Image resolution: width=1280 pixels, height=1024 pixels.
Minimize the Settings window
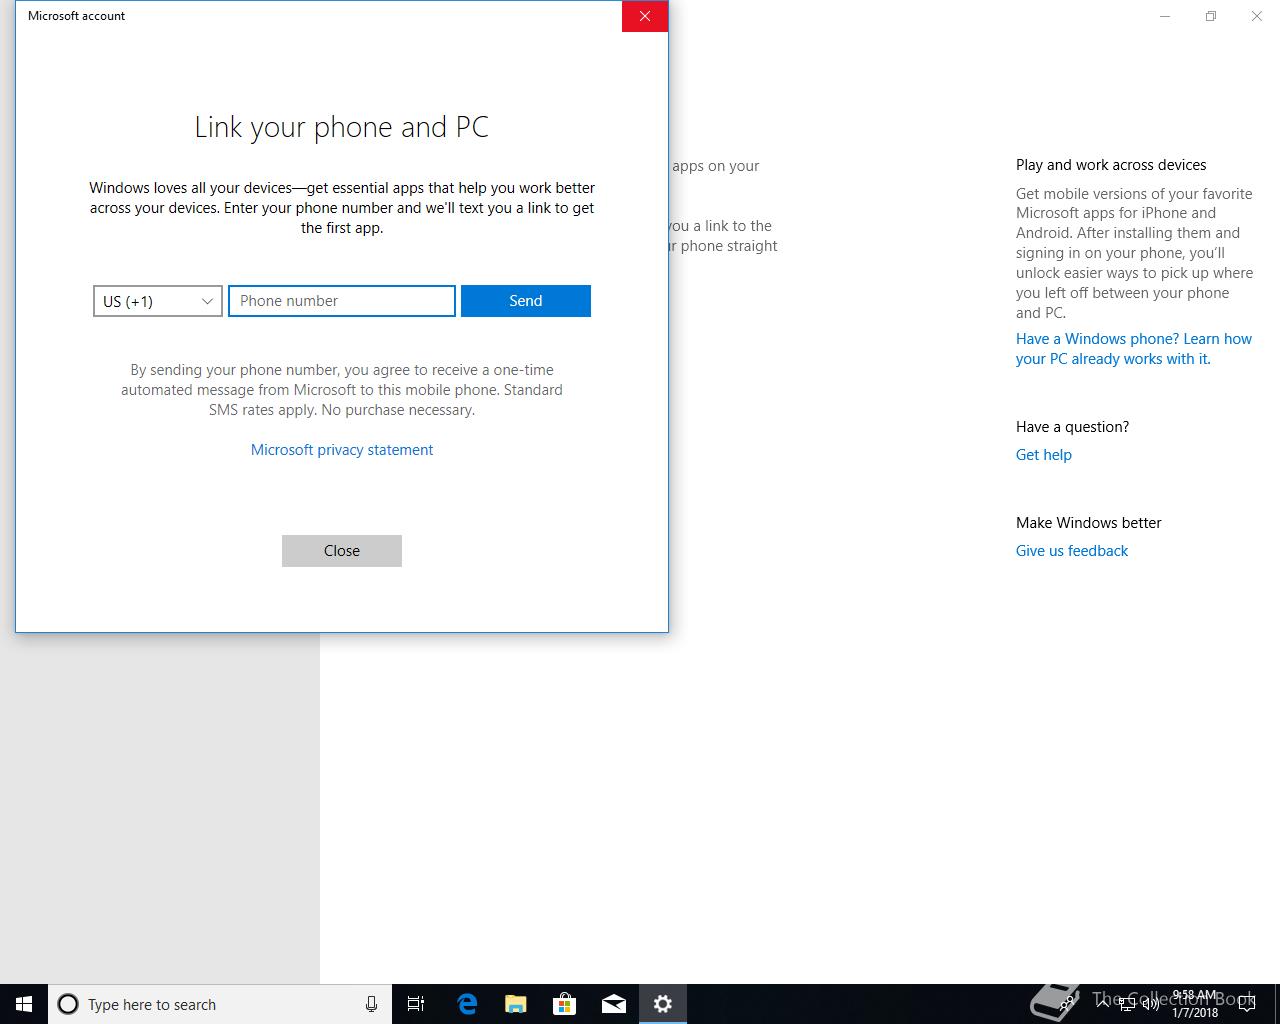click(1165, 16)
